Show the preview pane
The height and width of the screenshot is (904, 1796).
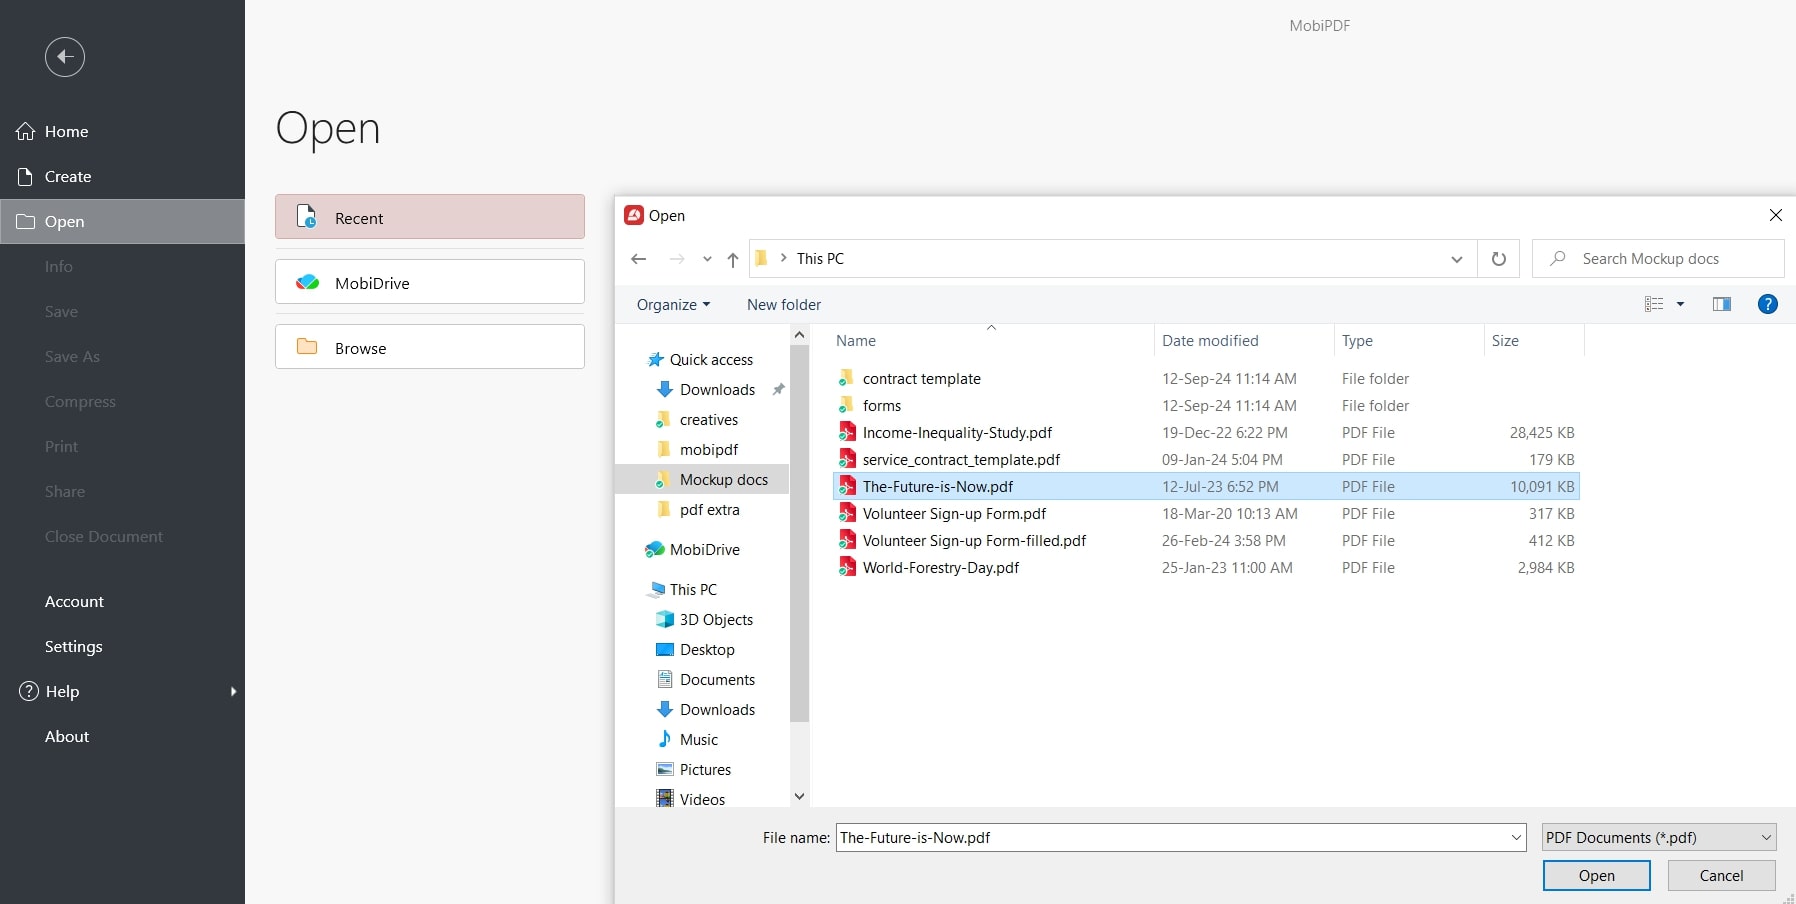tap(1722, 304)
